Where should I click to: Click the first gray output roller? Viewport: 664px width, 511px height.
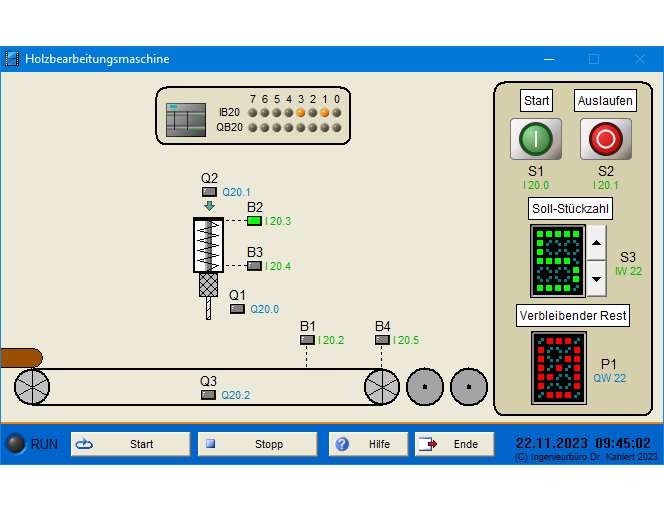pyautogui.click(x=425, y=387)
